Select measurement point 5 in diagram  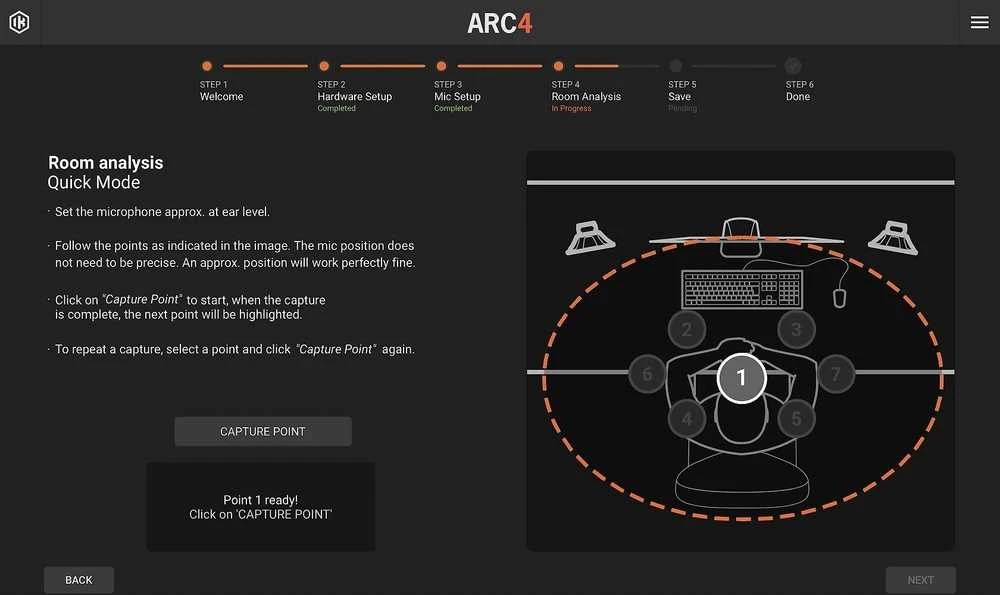pyautogui.click(x=796, y=418)
